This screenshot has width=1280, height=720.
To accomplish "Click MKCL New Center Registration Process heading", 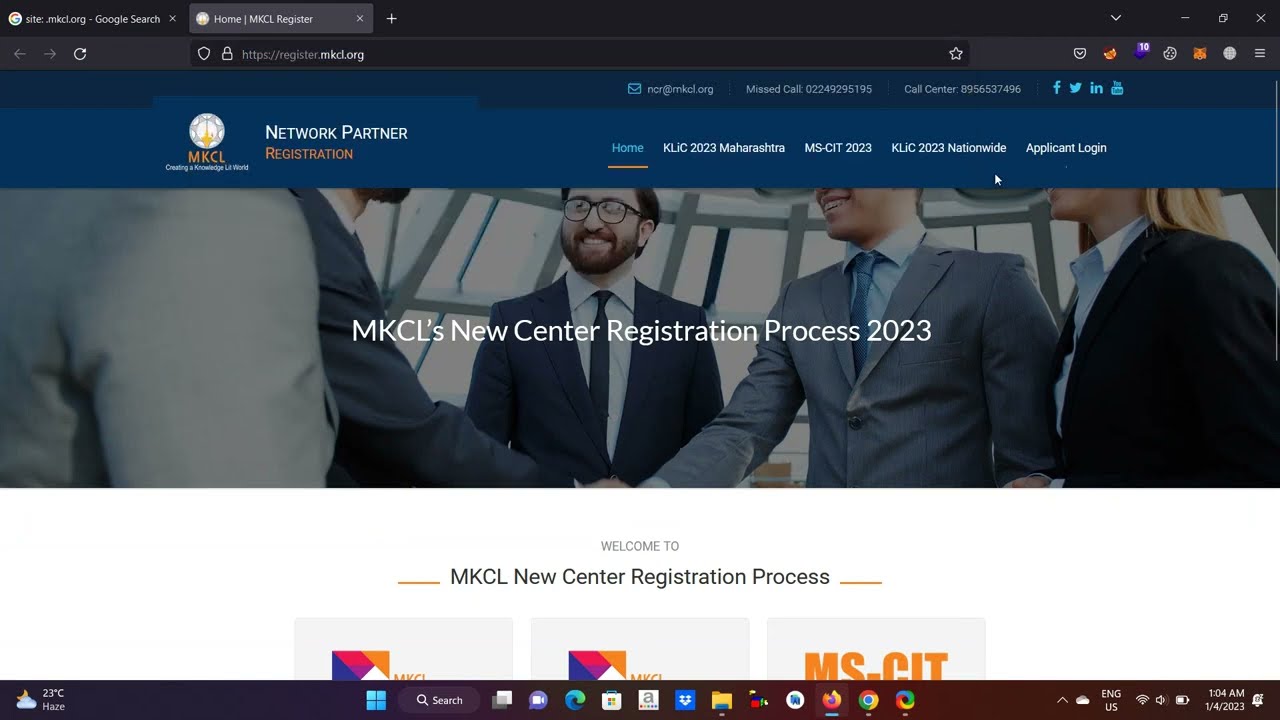I will coord(640,577).
